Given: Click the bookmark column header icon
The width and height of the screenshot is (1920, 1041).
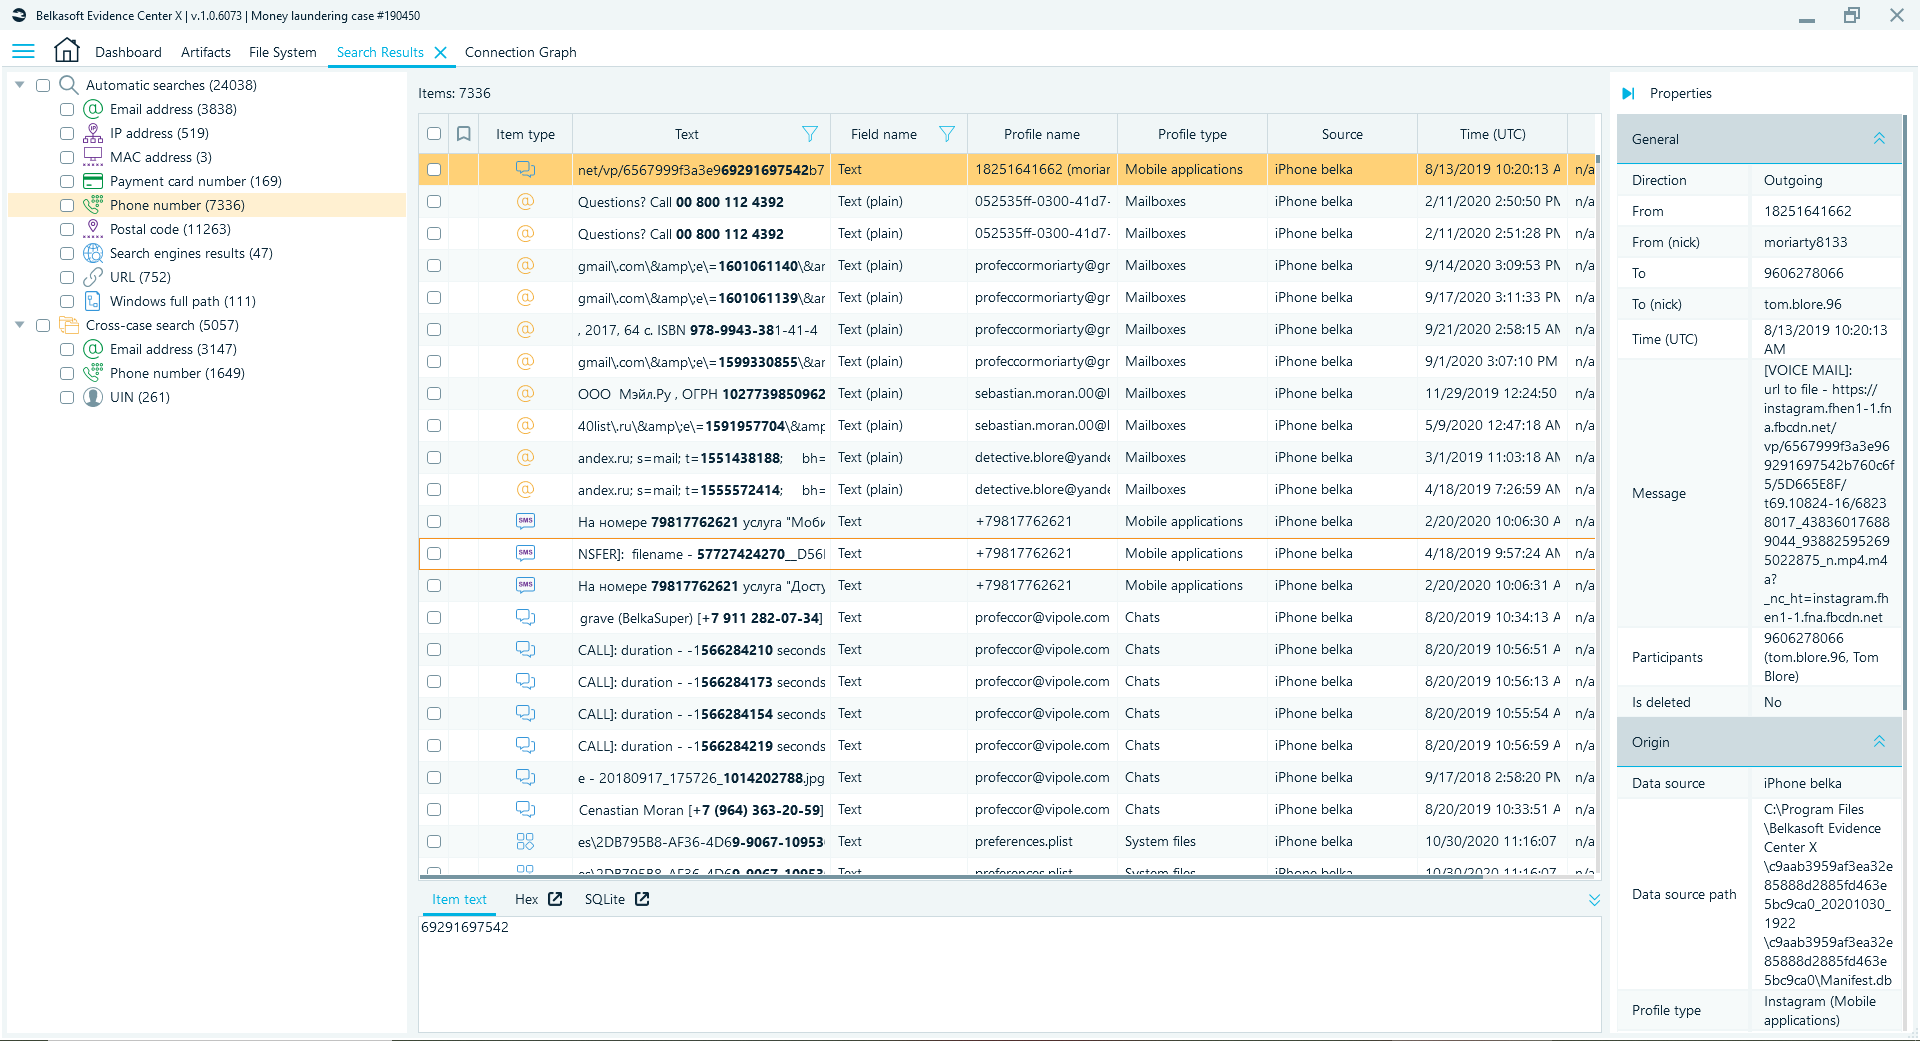Looking at the screenshot, I should pyautogui.click(x=464, y=134).
